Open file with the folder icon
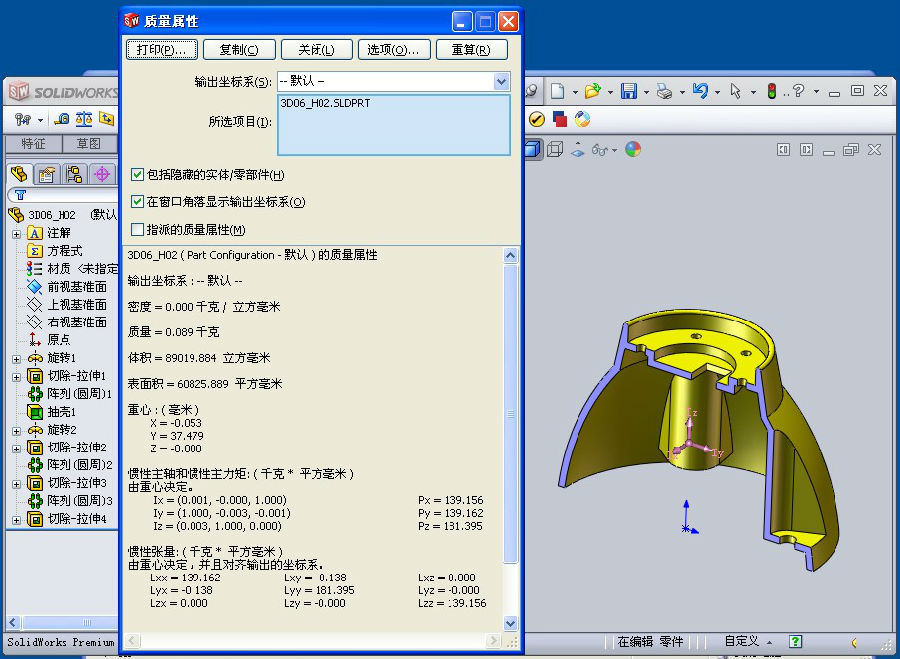 coord(592,91)
